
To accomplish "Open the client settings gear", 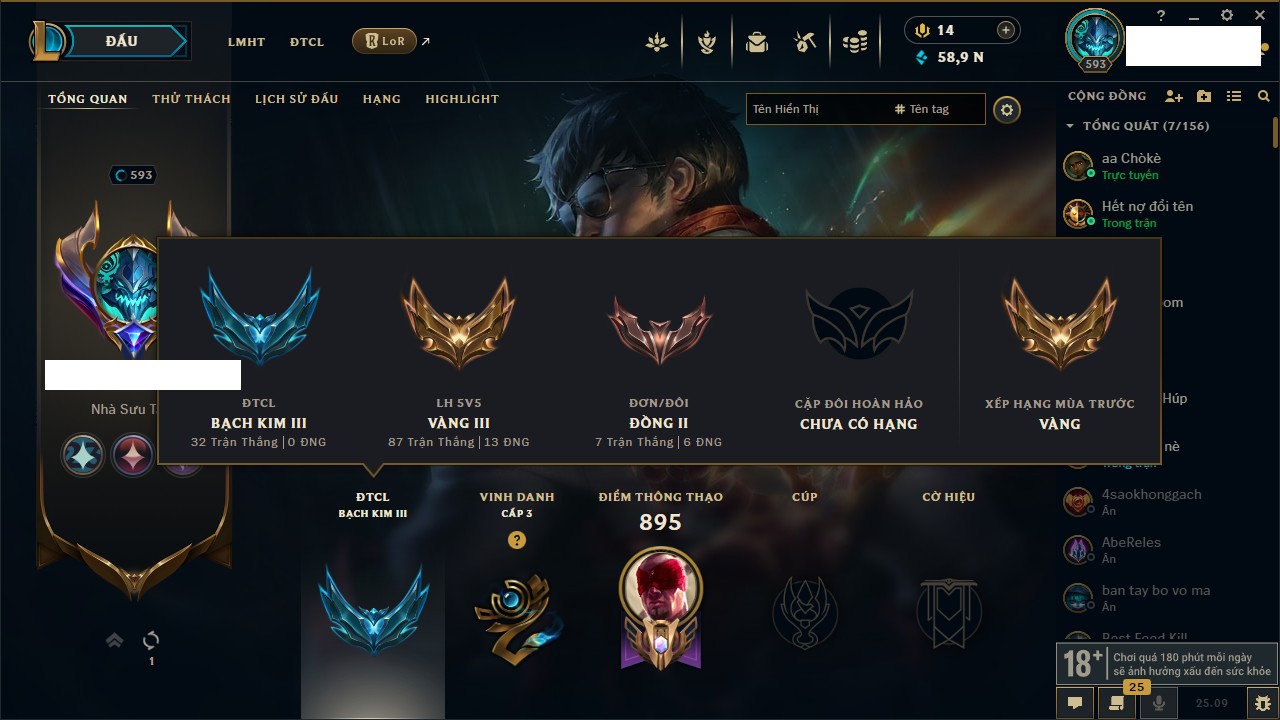I will (1227, 16).
